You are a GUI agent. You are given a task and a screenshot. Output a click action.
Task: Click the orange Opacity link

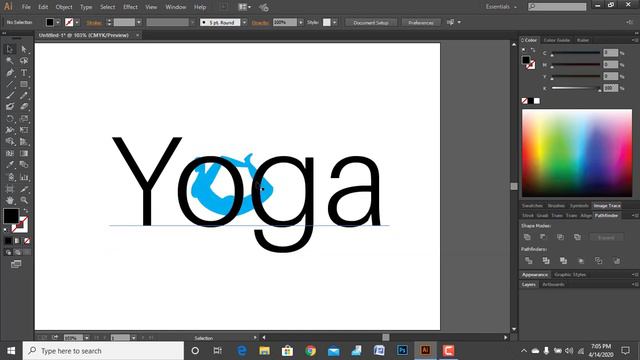(x=260, y=23)
